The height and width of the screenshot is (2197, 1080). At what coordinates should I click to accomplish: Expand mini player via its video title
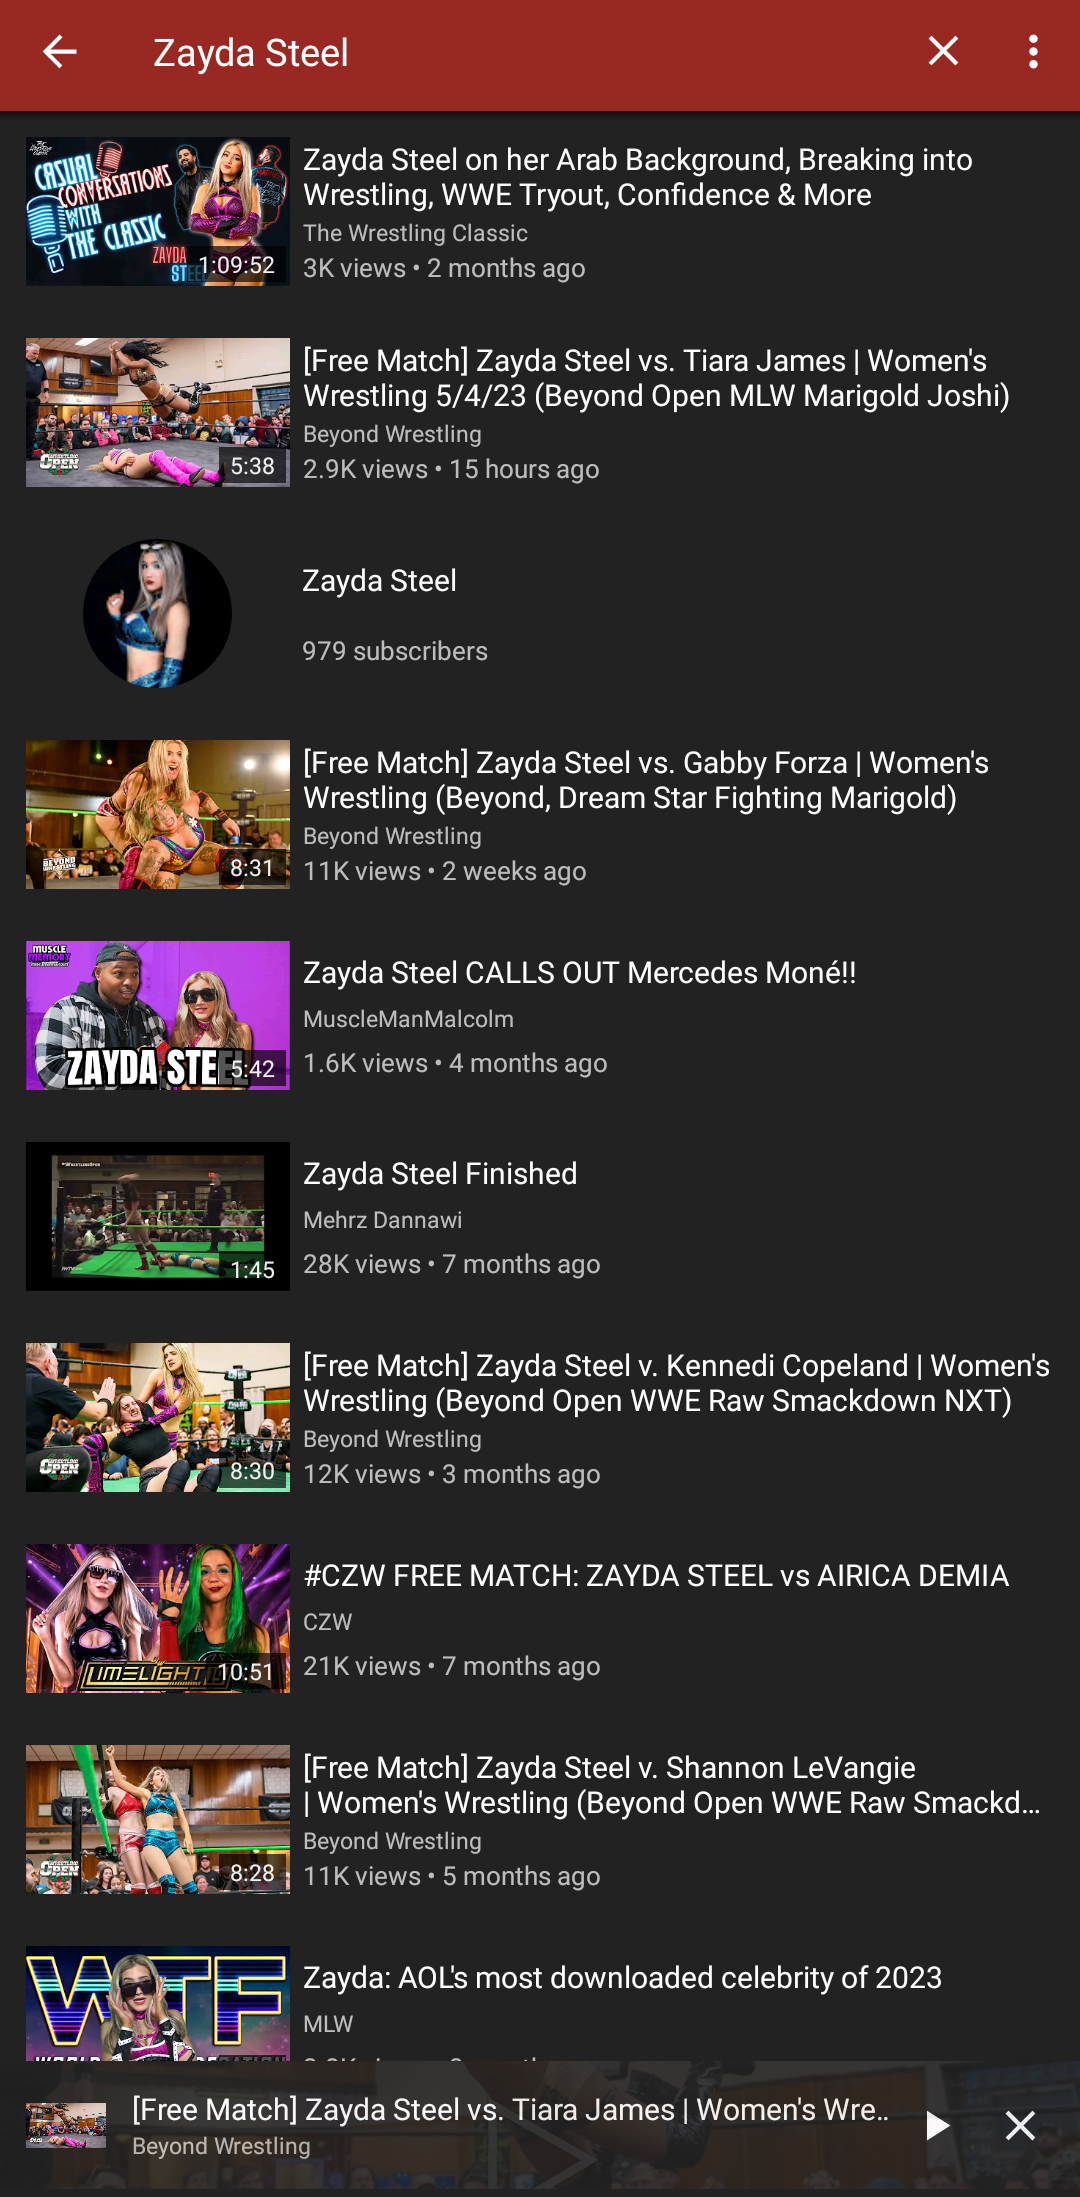click(x=511, y=2109)
